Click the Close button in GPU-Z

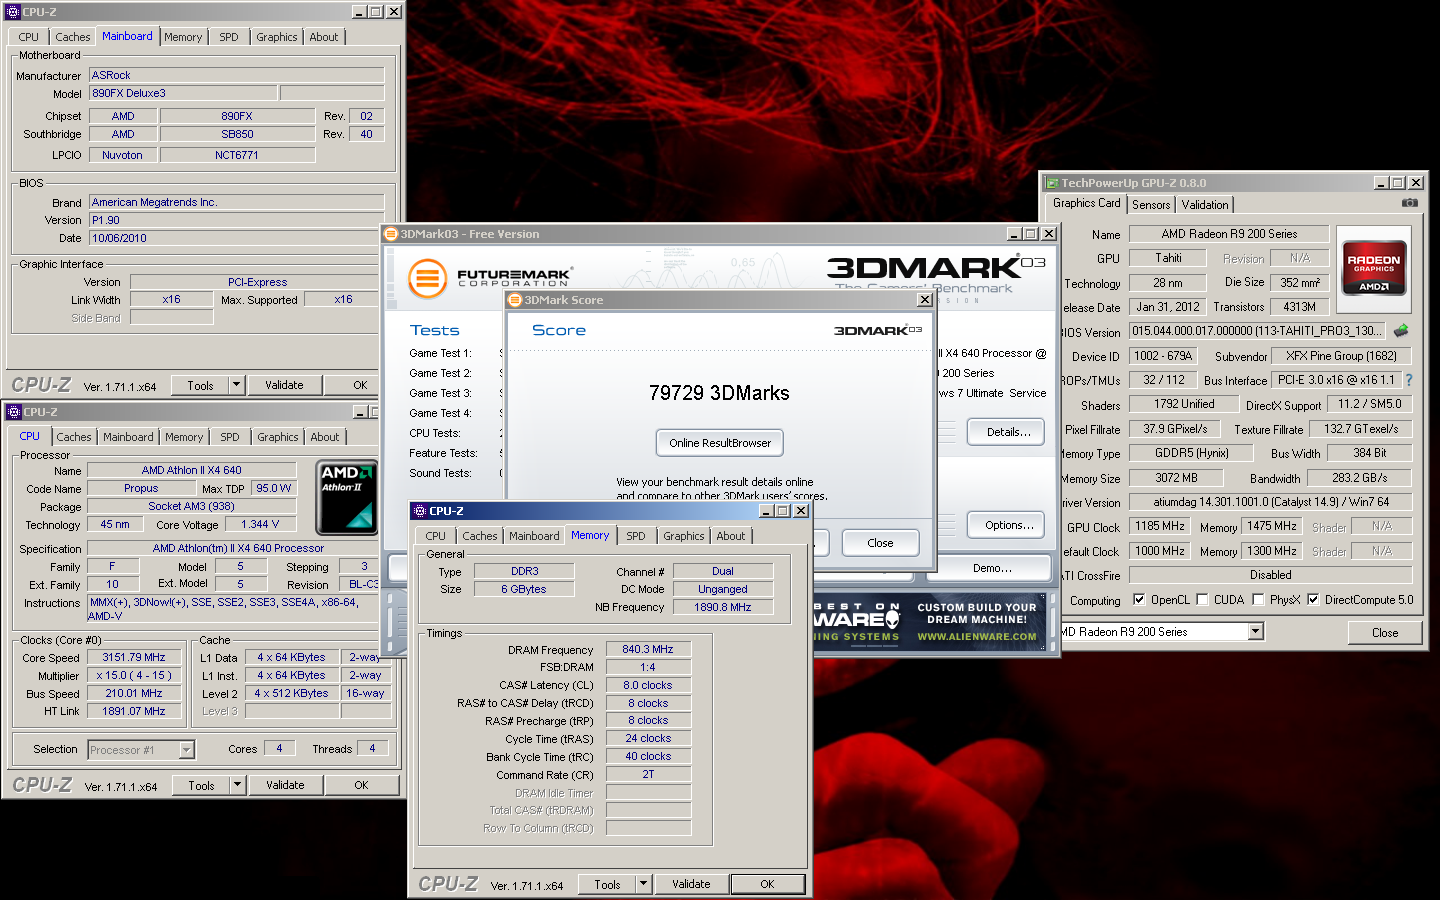1385,633
